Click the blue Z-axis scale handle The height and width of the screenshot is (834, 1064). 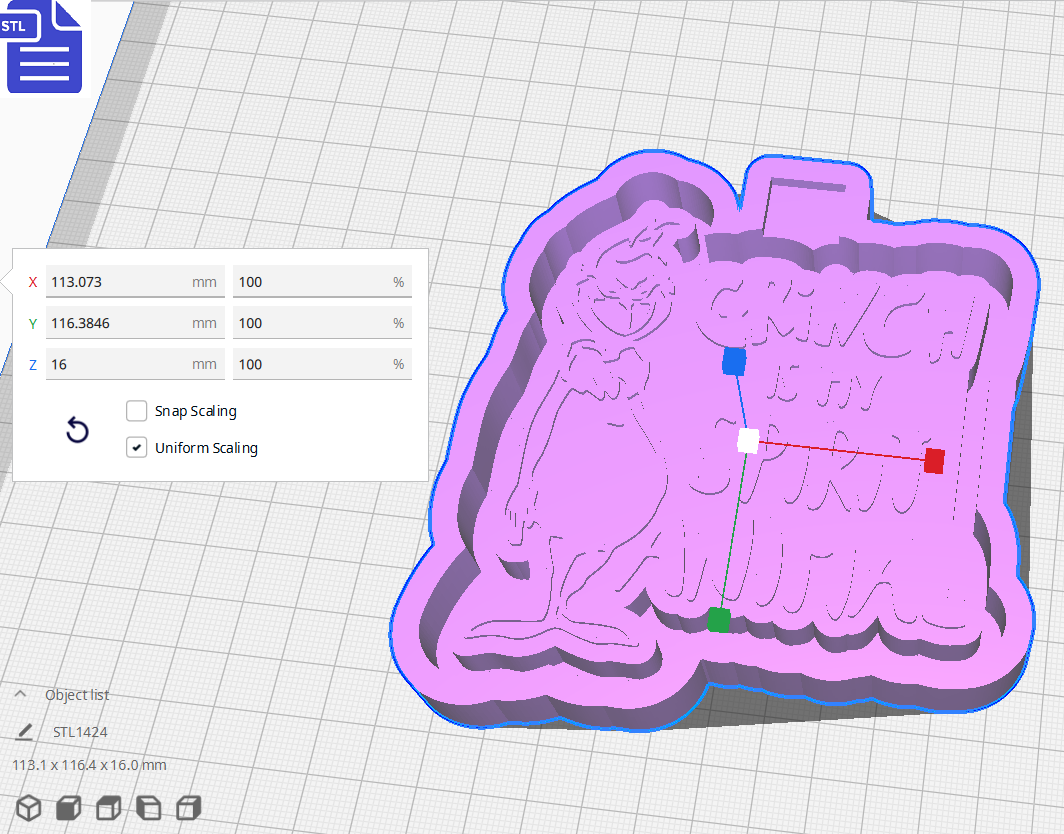click(x=733, y=362)
